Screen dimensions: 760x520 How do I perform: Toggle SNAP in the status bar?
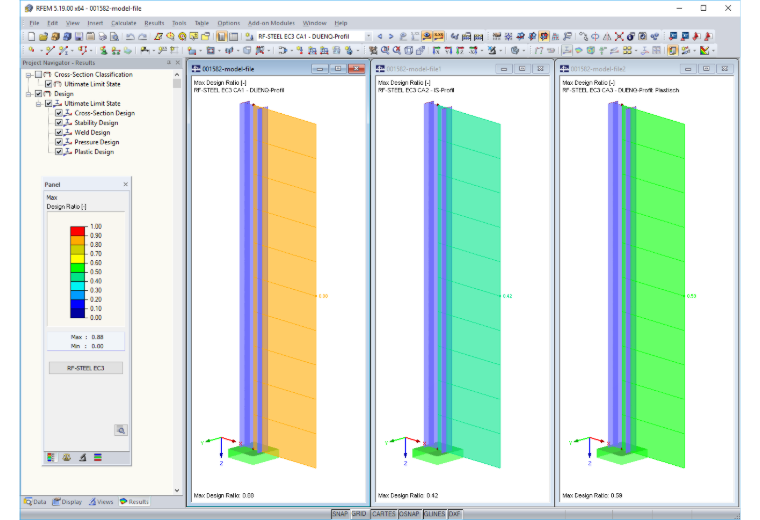click(340, 514)
